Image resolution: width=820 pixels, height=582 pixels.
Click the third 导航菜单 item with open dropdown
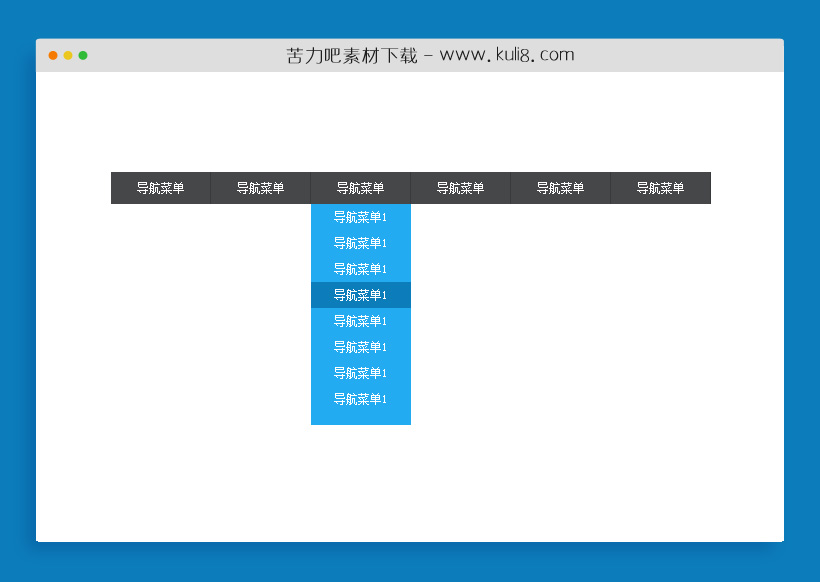pos(360,188)
